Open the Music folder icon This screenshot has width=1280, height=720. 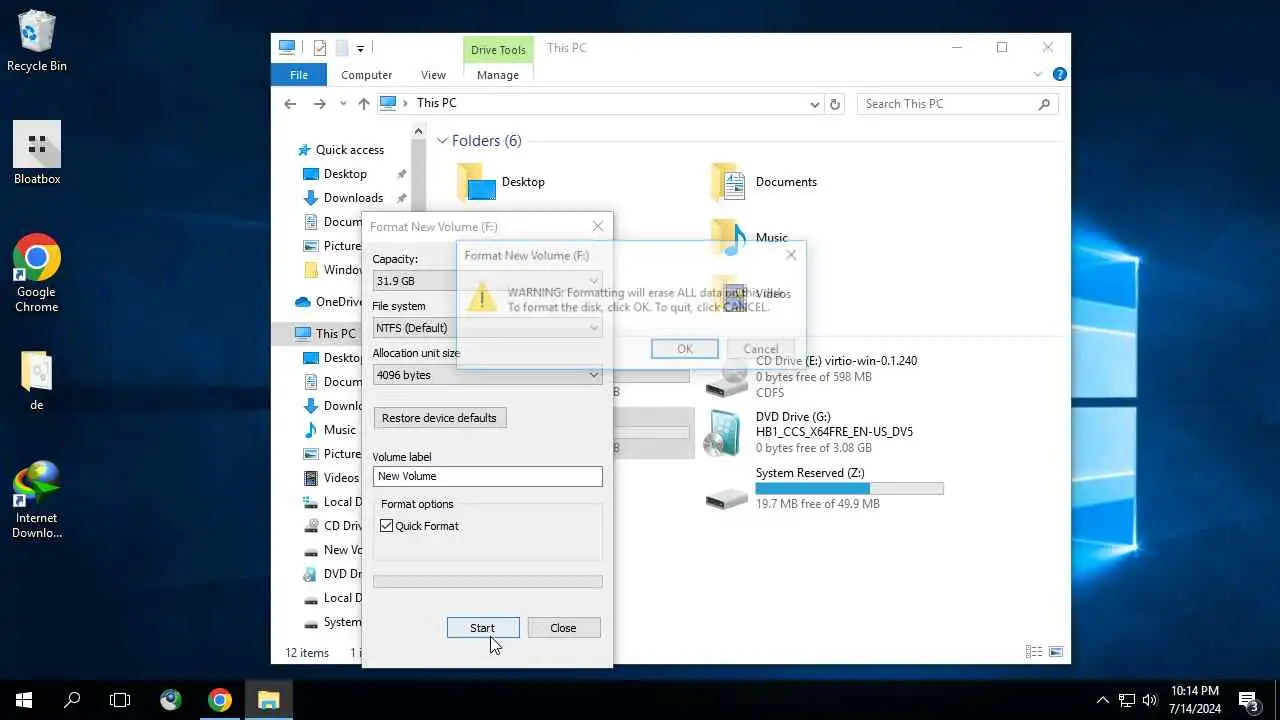point(728,238)
